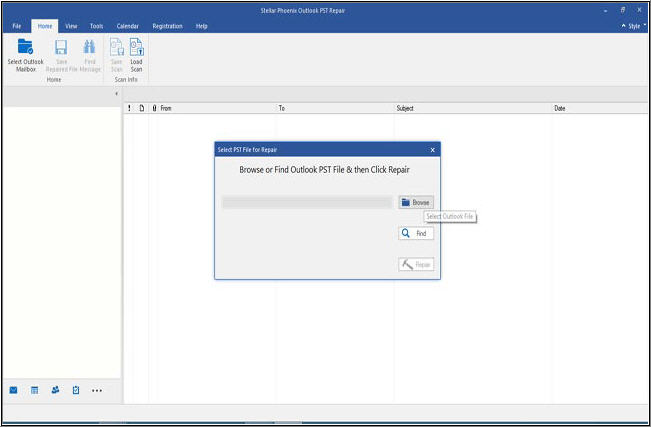
Task: Open the Tasks view clipboard icon
Action: click(x=76, y=390)
